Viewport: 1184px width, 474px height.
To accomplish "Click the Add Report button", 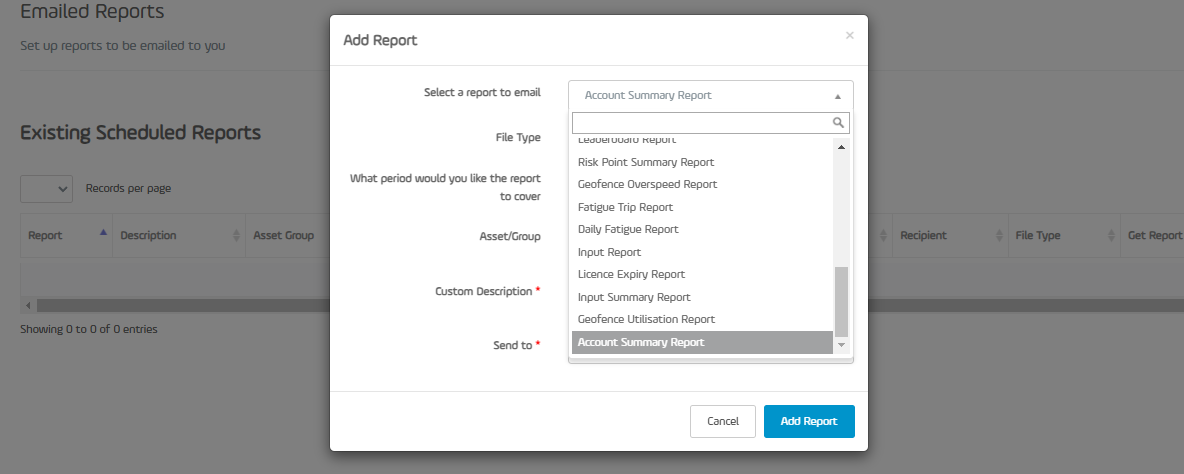I will (809, 421).
